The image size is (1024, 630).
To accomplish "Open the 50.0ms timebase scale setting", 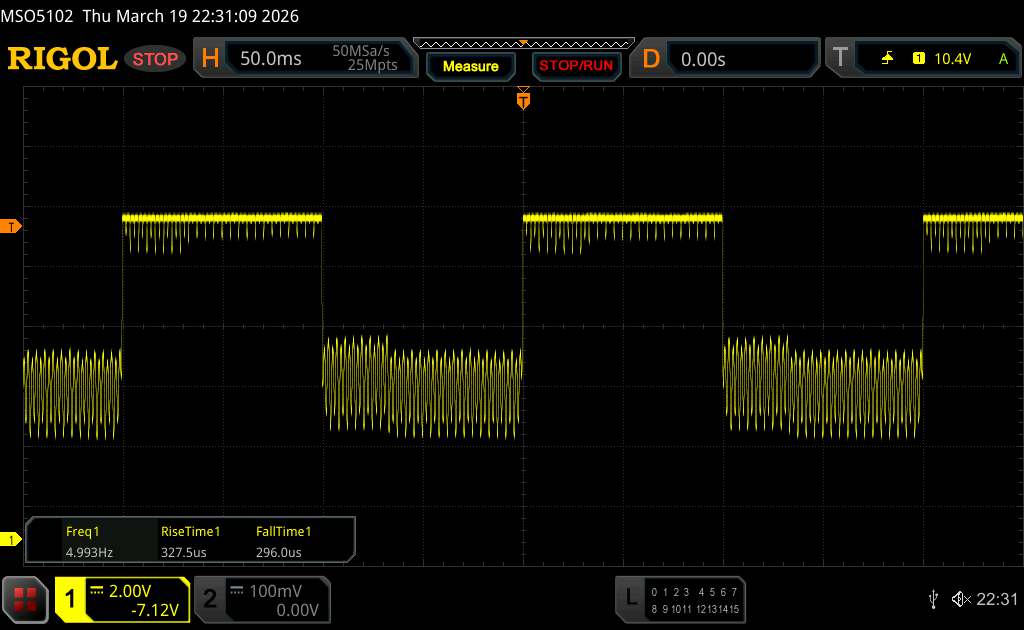I will pyautogui.click(x=271, y=59).
